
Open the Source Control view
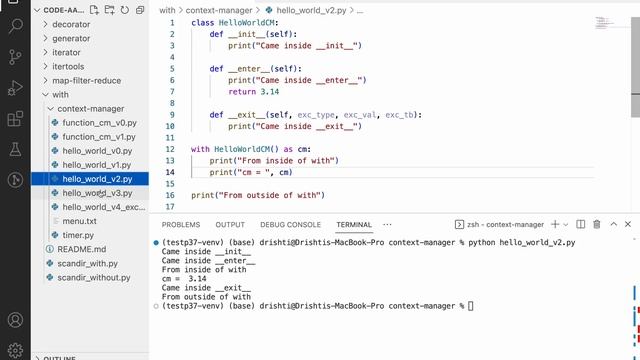click(x=16, y=57)
